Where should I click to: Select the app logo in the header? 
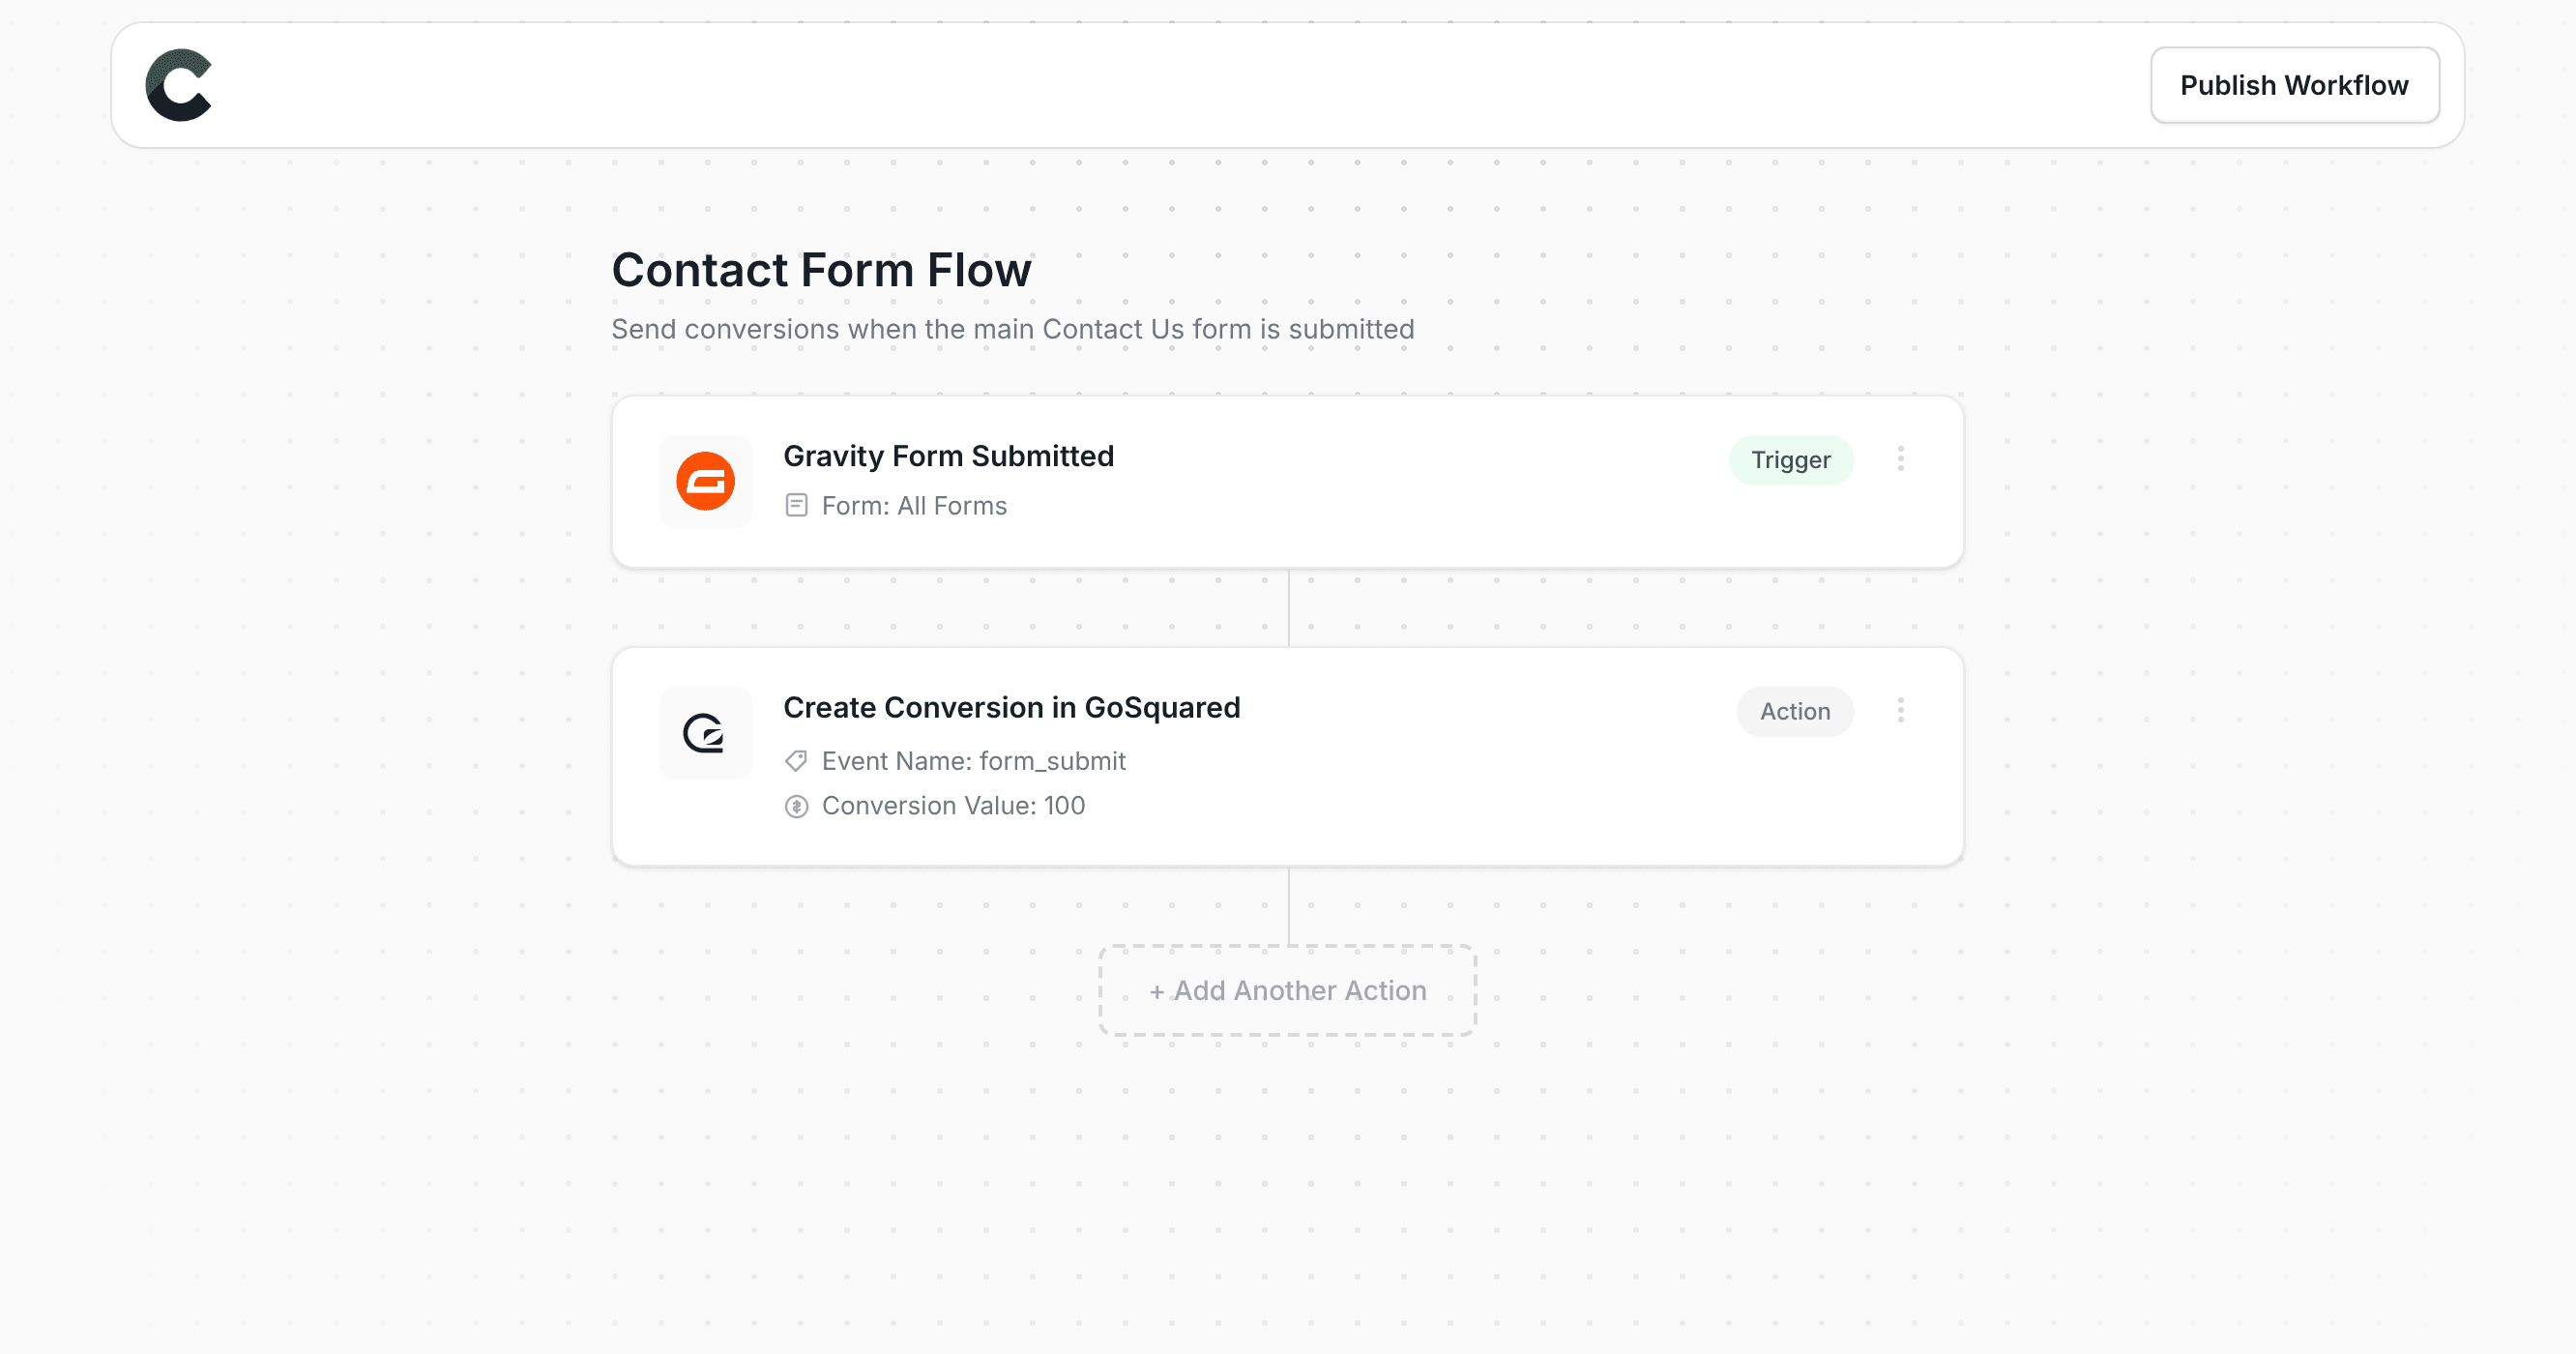(179, 86)
